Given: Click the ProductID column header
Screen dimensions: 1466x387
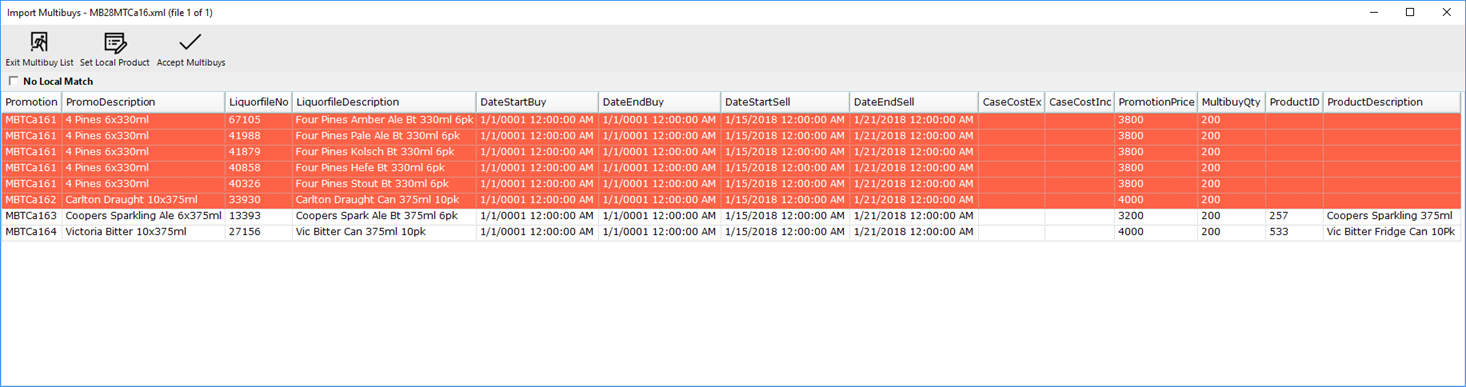Looking at the screenshot, I should pos(1294,102).
